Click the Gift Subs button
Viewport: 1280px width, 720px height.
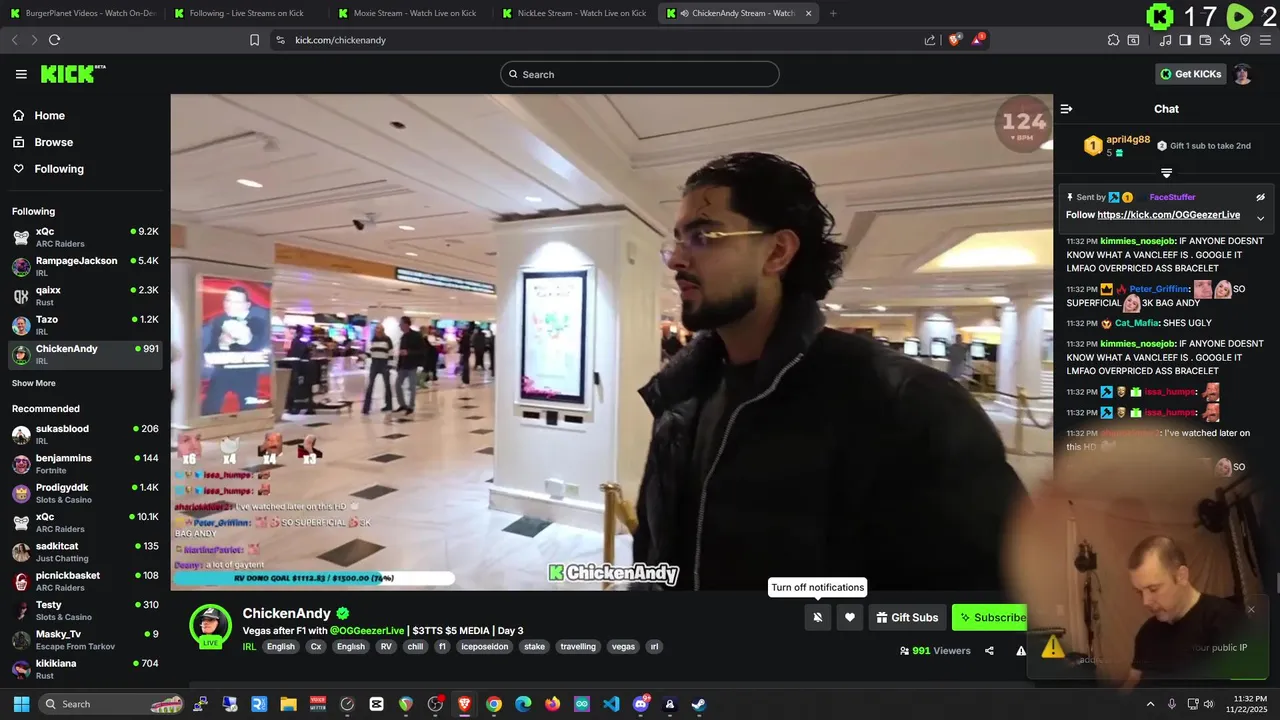click(x=907, y=617)
